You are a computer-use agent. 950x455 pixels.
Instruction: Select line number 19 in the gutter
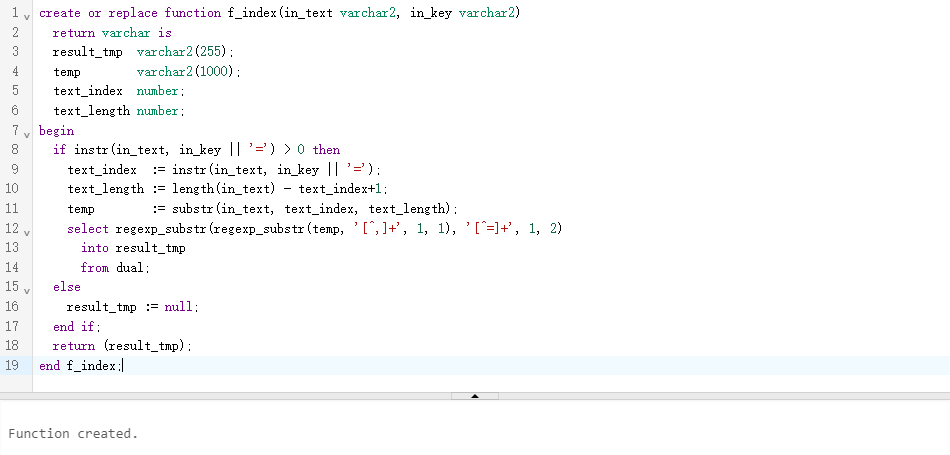(12, 365)
